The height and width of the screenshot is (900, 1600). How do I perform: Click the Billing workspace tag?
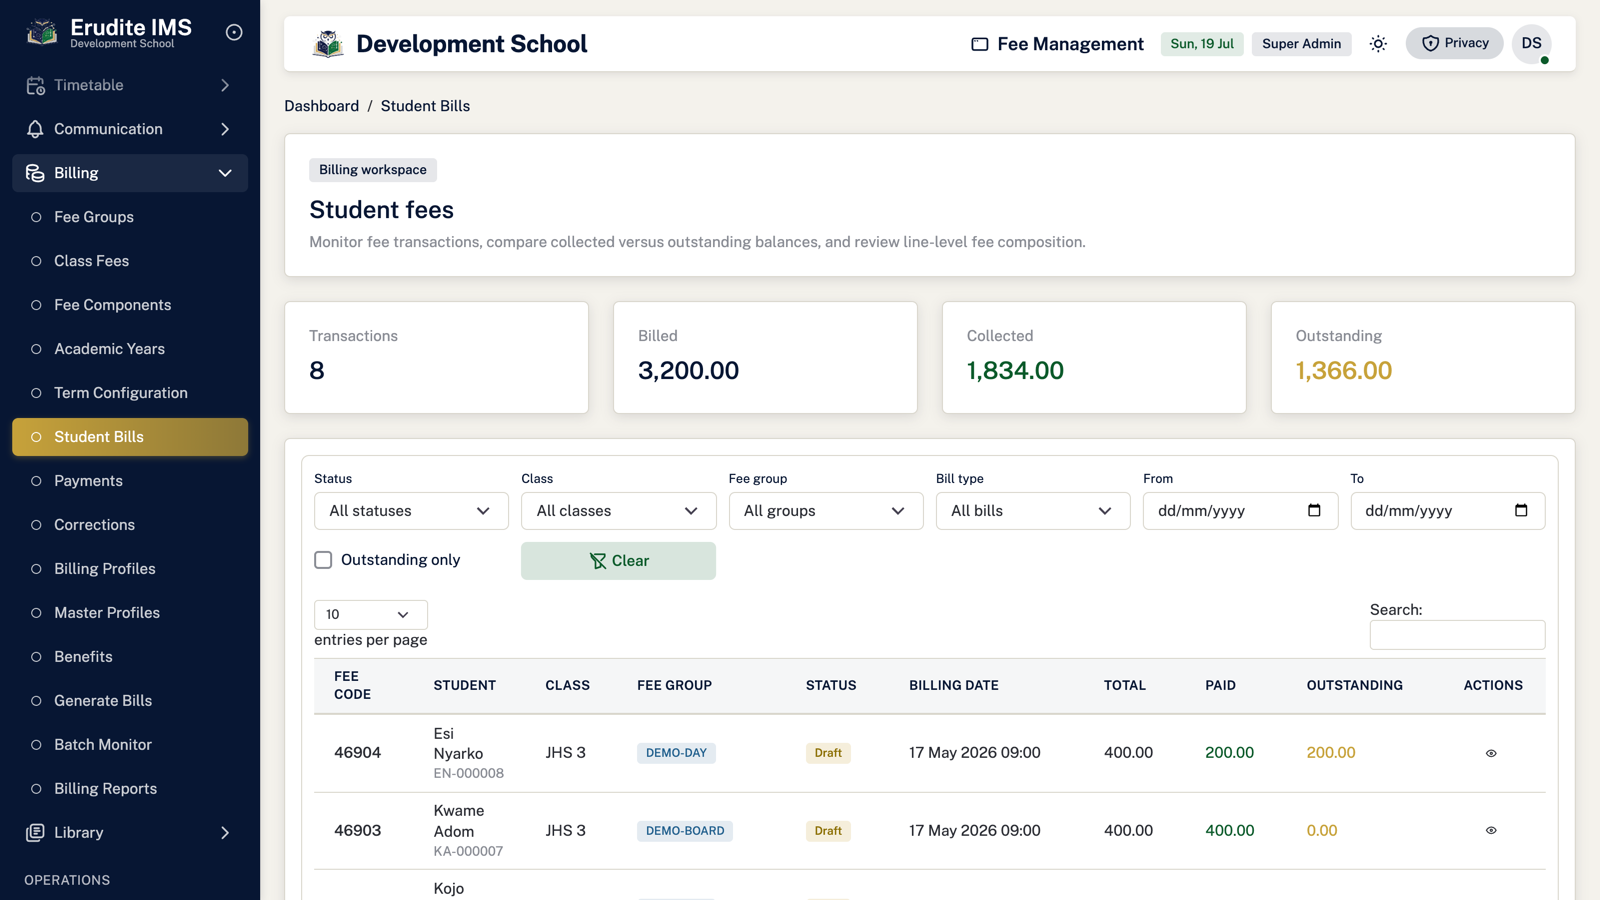pyautogui.click(x=373, y=170)
